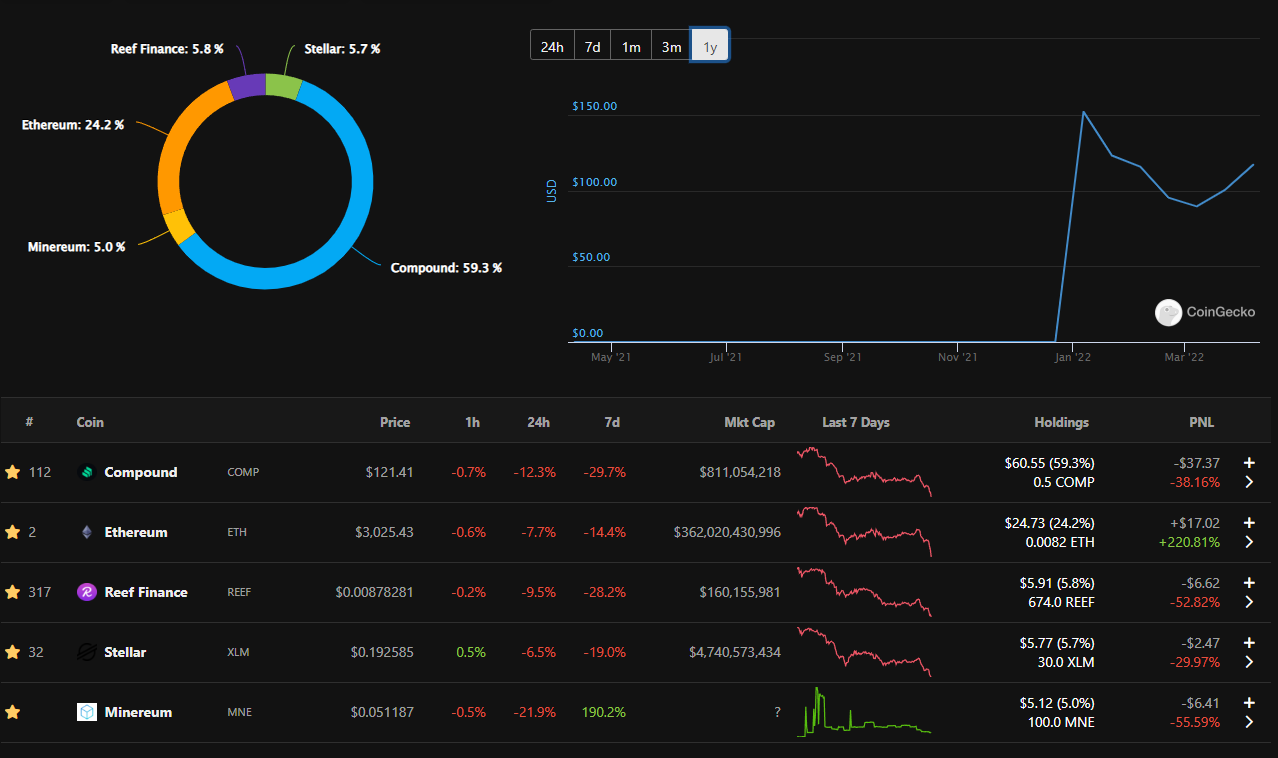Click the Compound coin logo
Image resolution: width=1278 pixels, height=758 pixels.
tap(86, 472)
